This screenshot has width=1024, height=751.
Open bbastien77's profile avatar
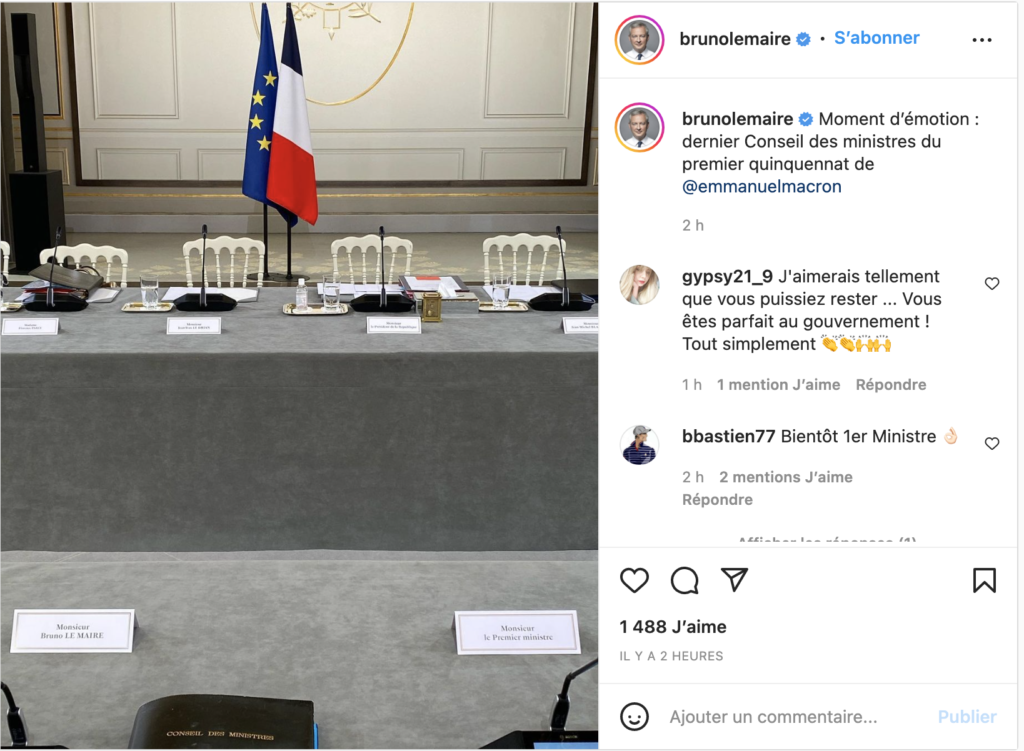pos(639,445)
